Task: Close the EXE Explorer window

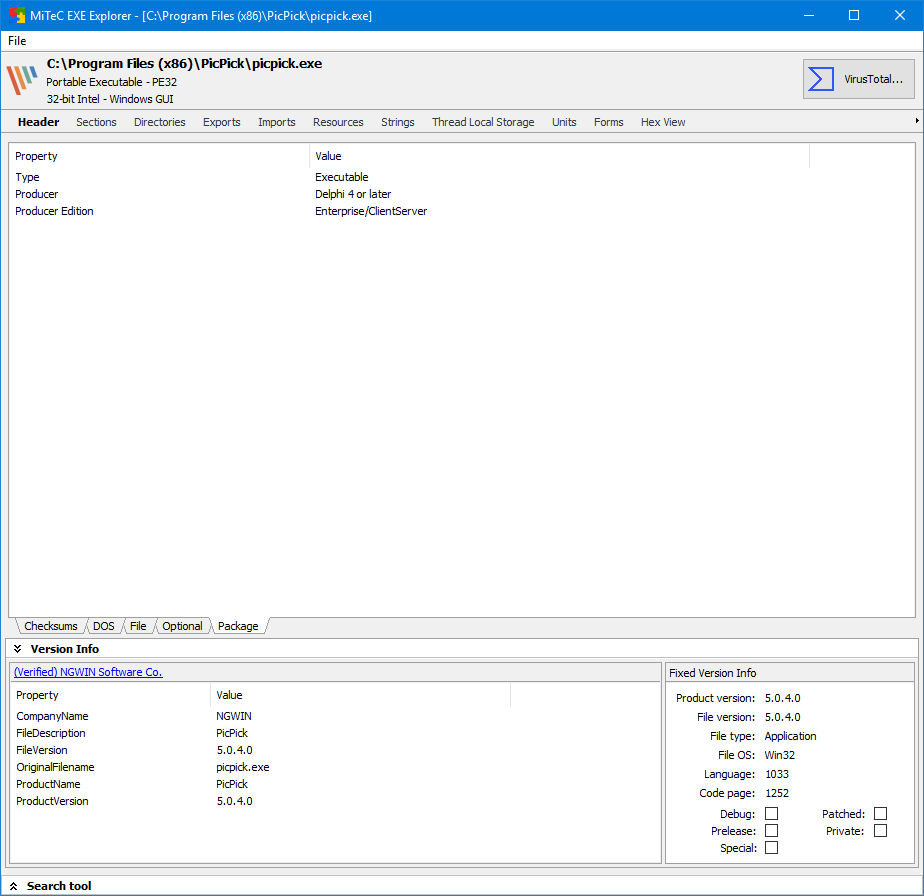Action: click(x=900, y=15)
